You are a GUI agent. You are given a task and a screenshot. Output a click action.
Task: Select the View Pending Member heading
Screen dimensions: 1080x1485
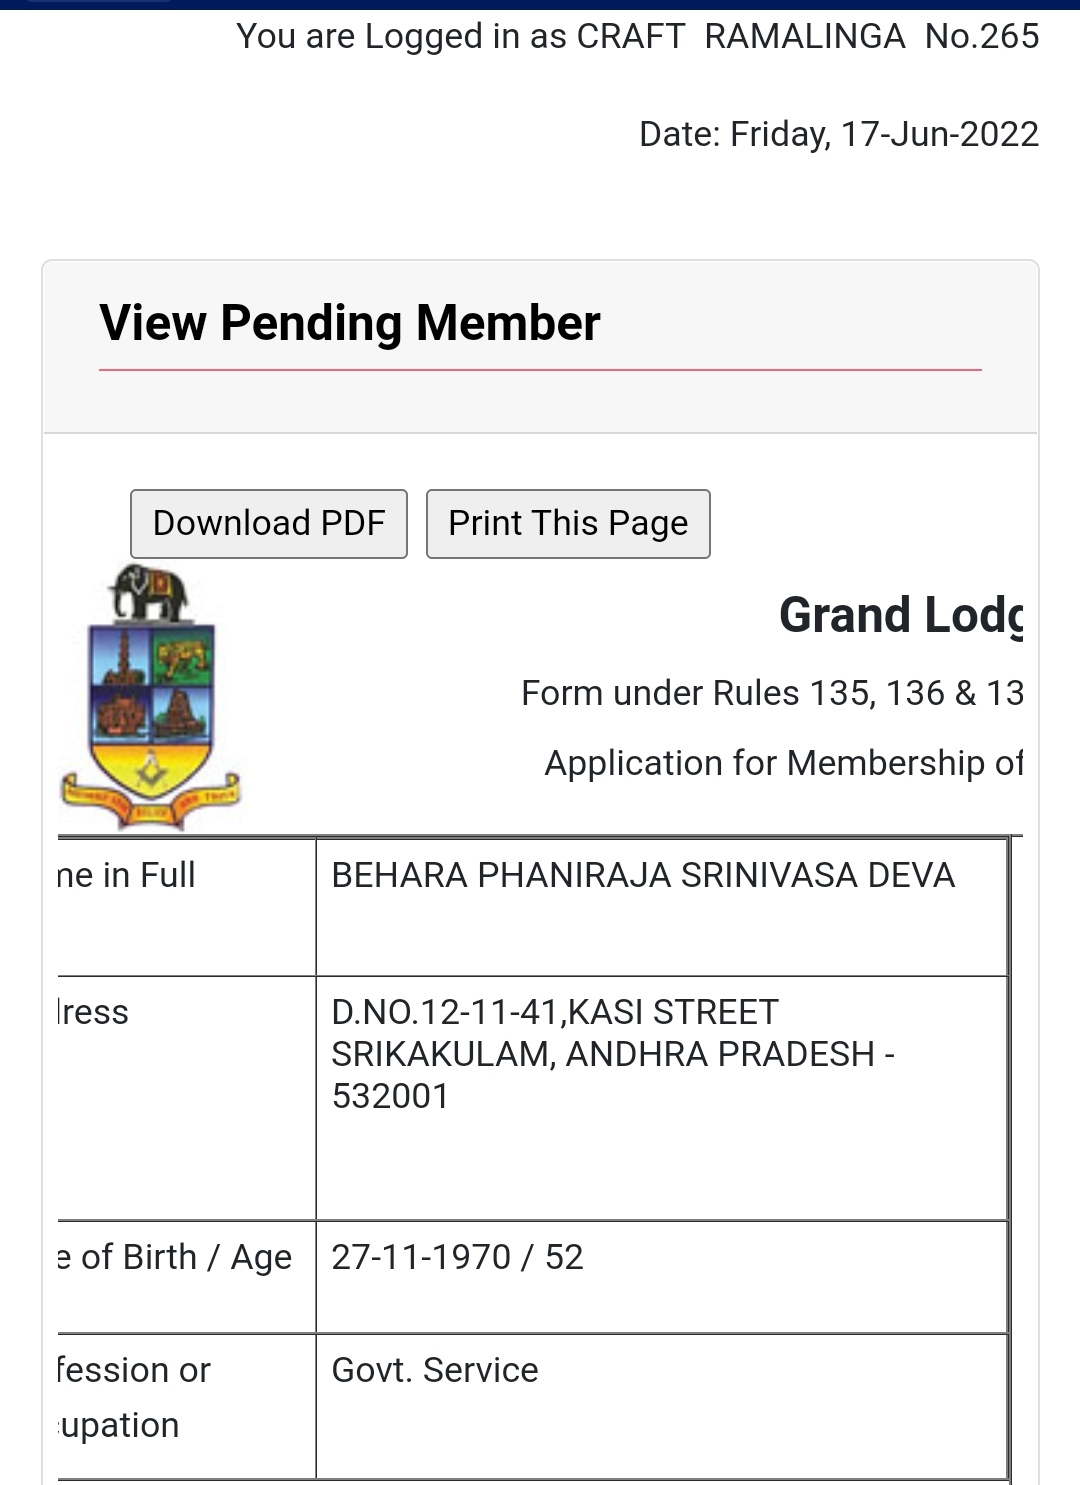pos(350,323)
